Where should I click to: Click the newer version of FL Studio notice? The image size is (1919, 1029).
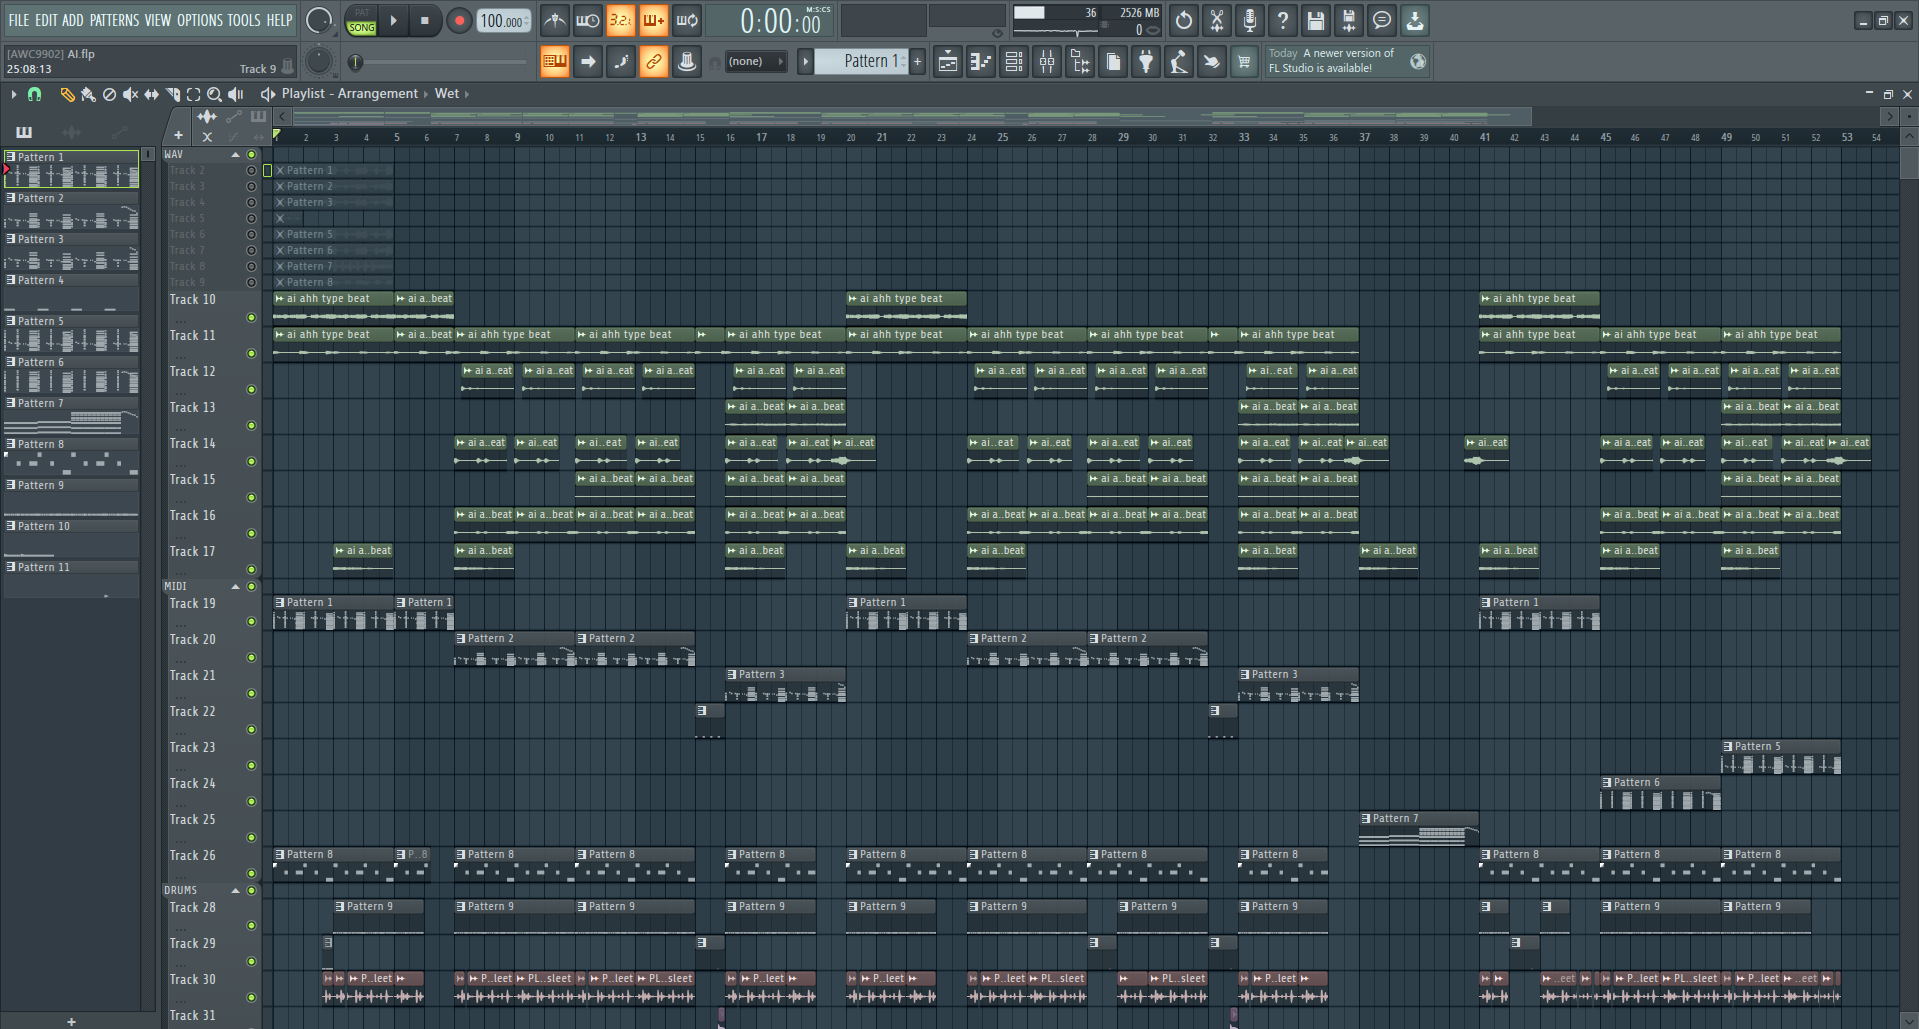pos(1347,61)
